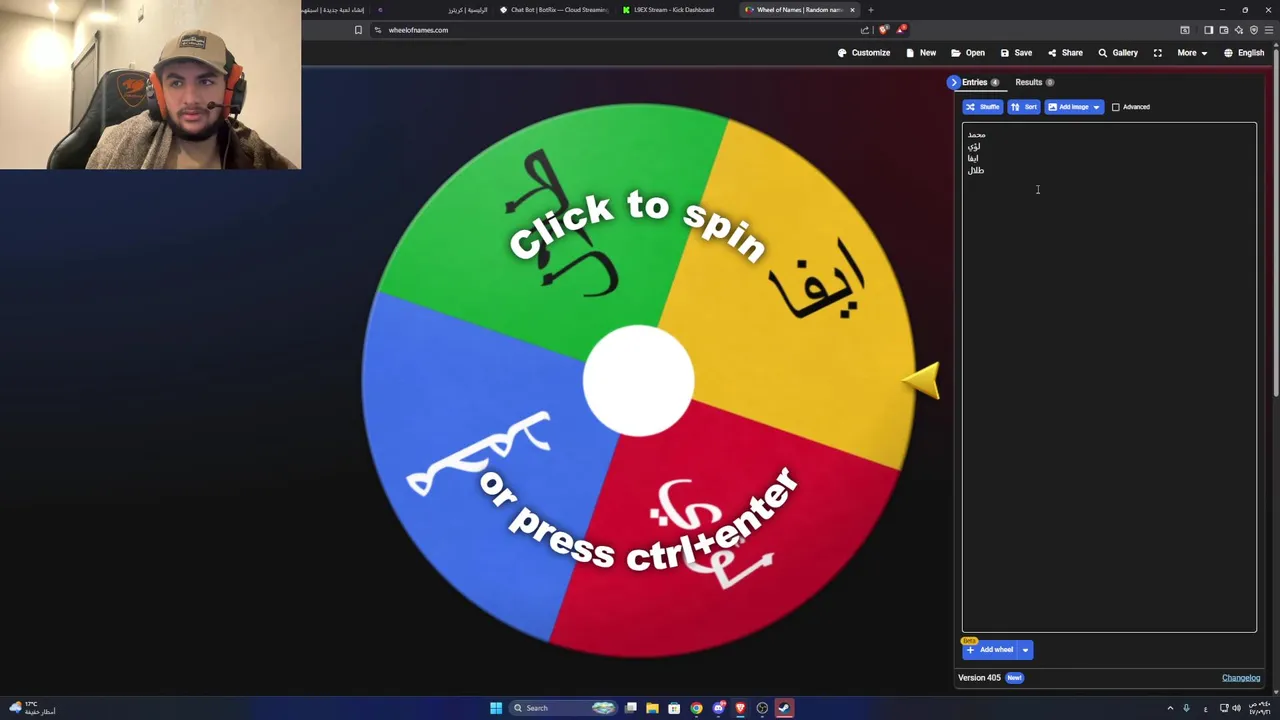Open Brave Wallet icon
Viewport: 1280px width, 720px height.
click(x=1224, y=30)
